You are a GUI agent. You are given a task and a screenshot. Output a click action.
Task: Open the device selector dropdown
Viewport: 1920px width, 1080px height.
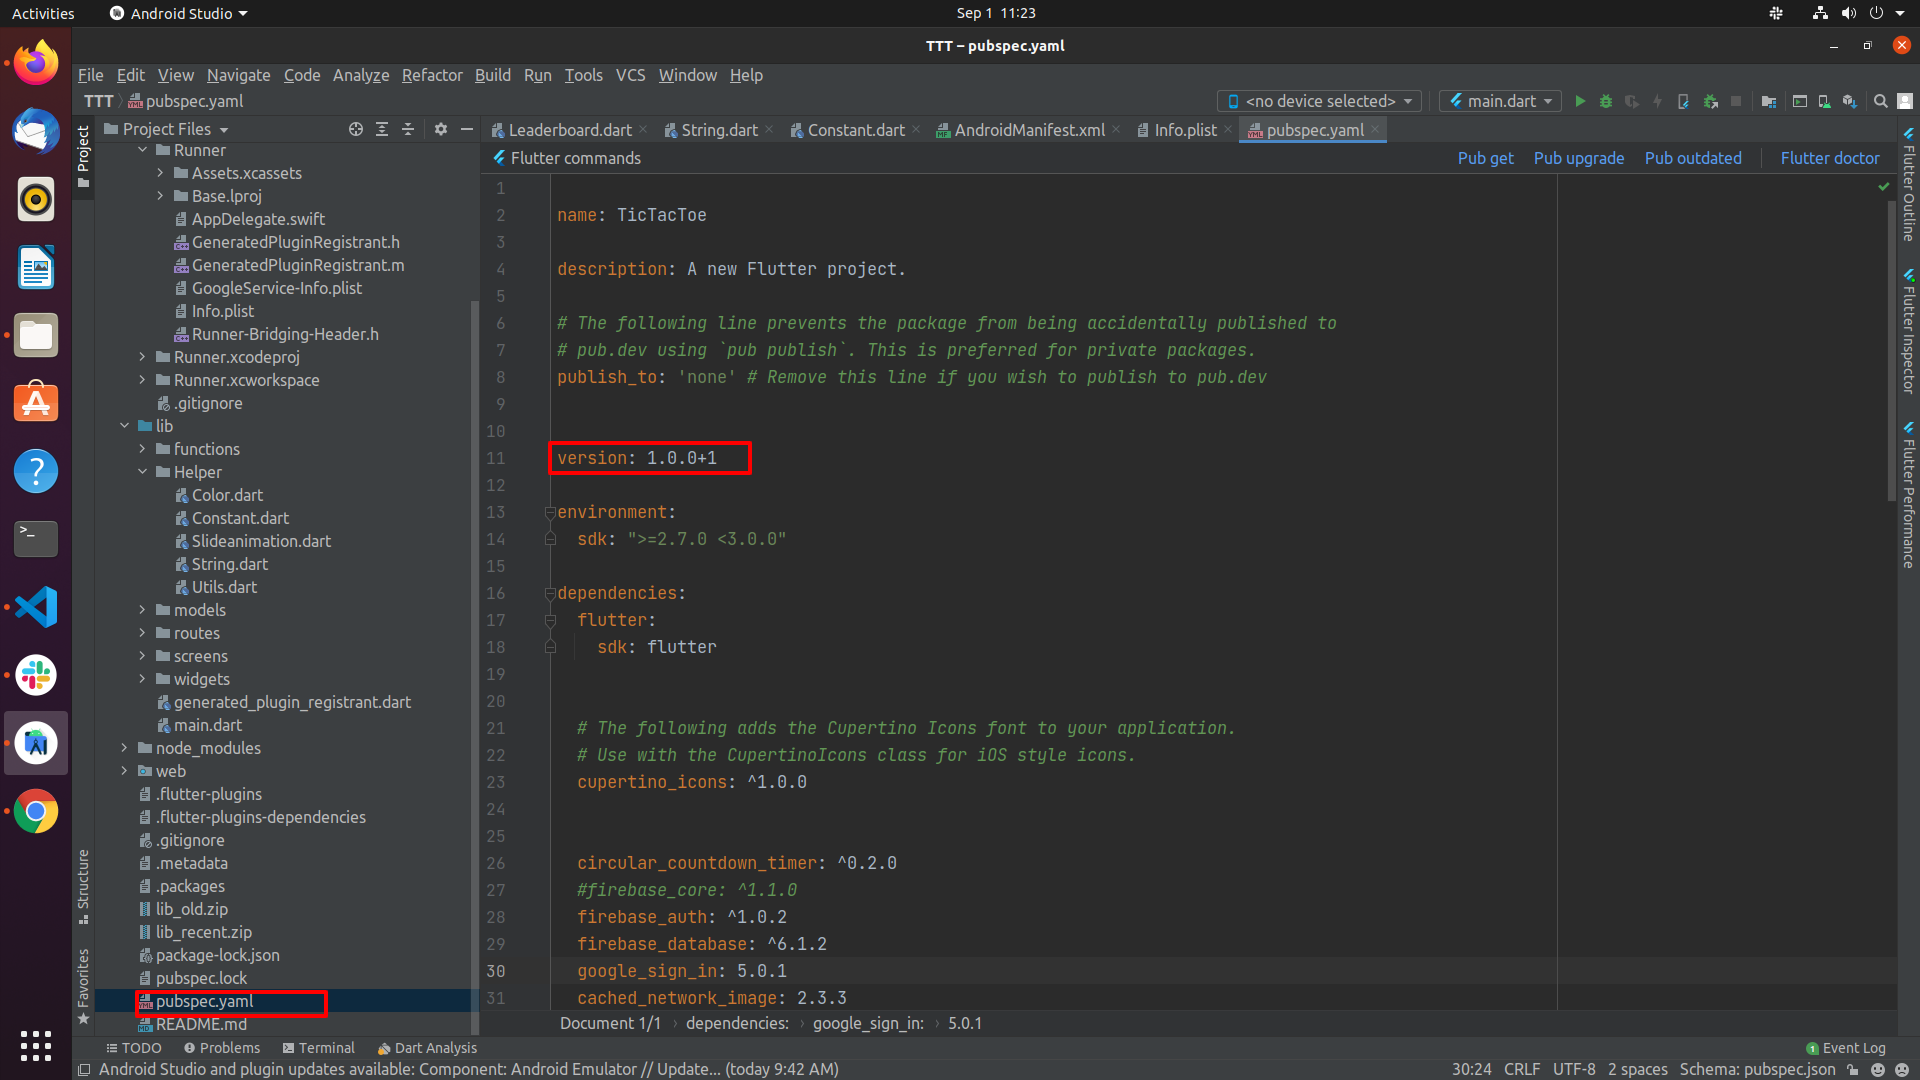[1319, 101]
